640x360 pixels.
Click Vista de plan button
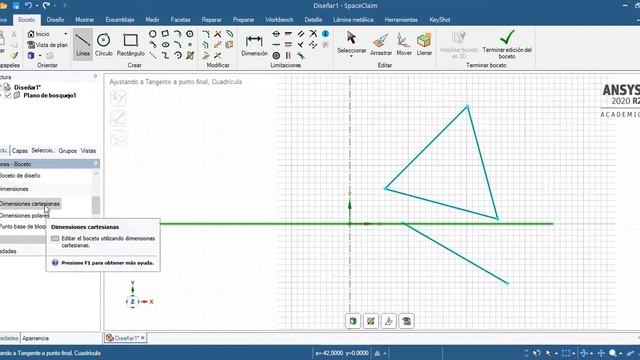pos(47,45)
